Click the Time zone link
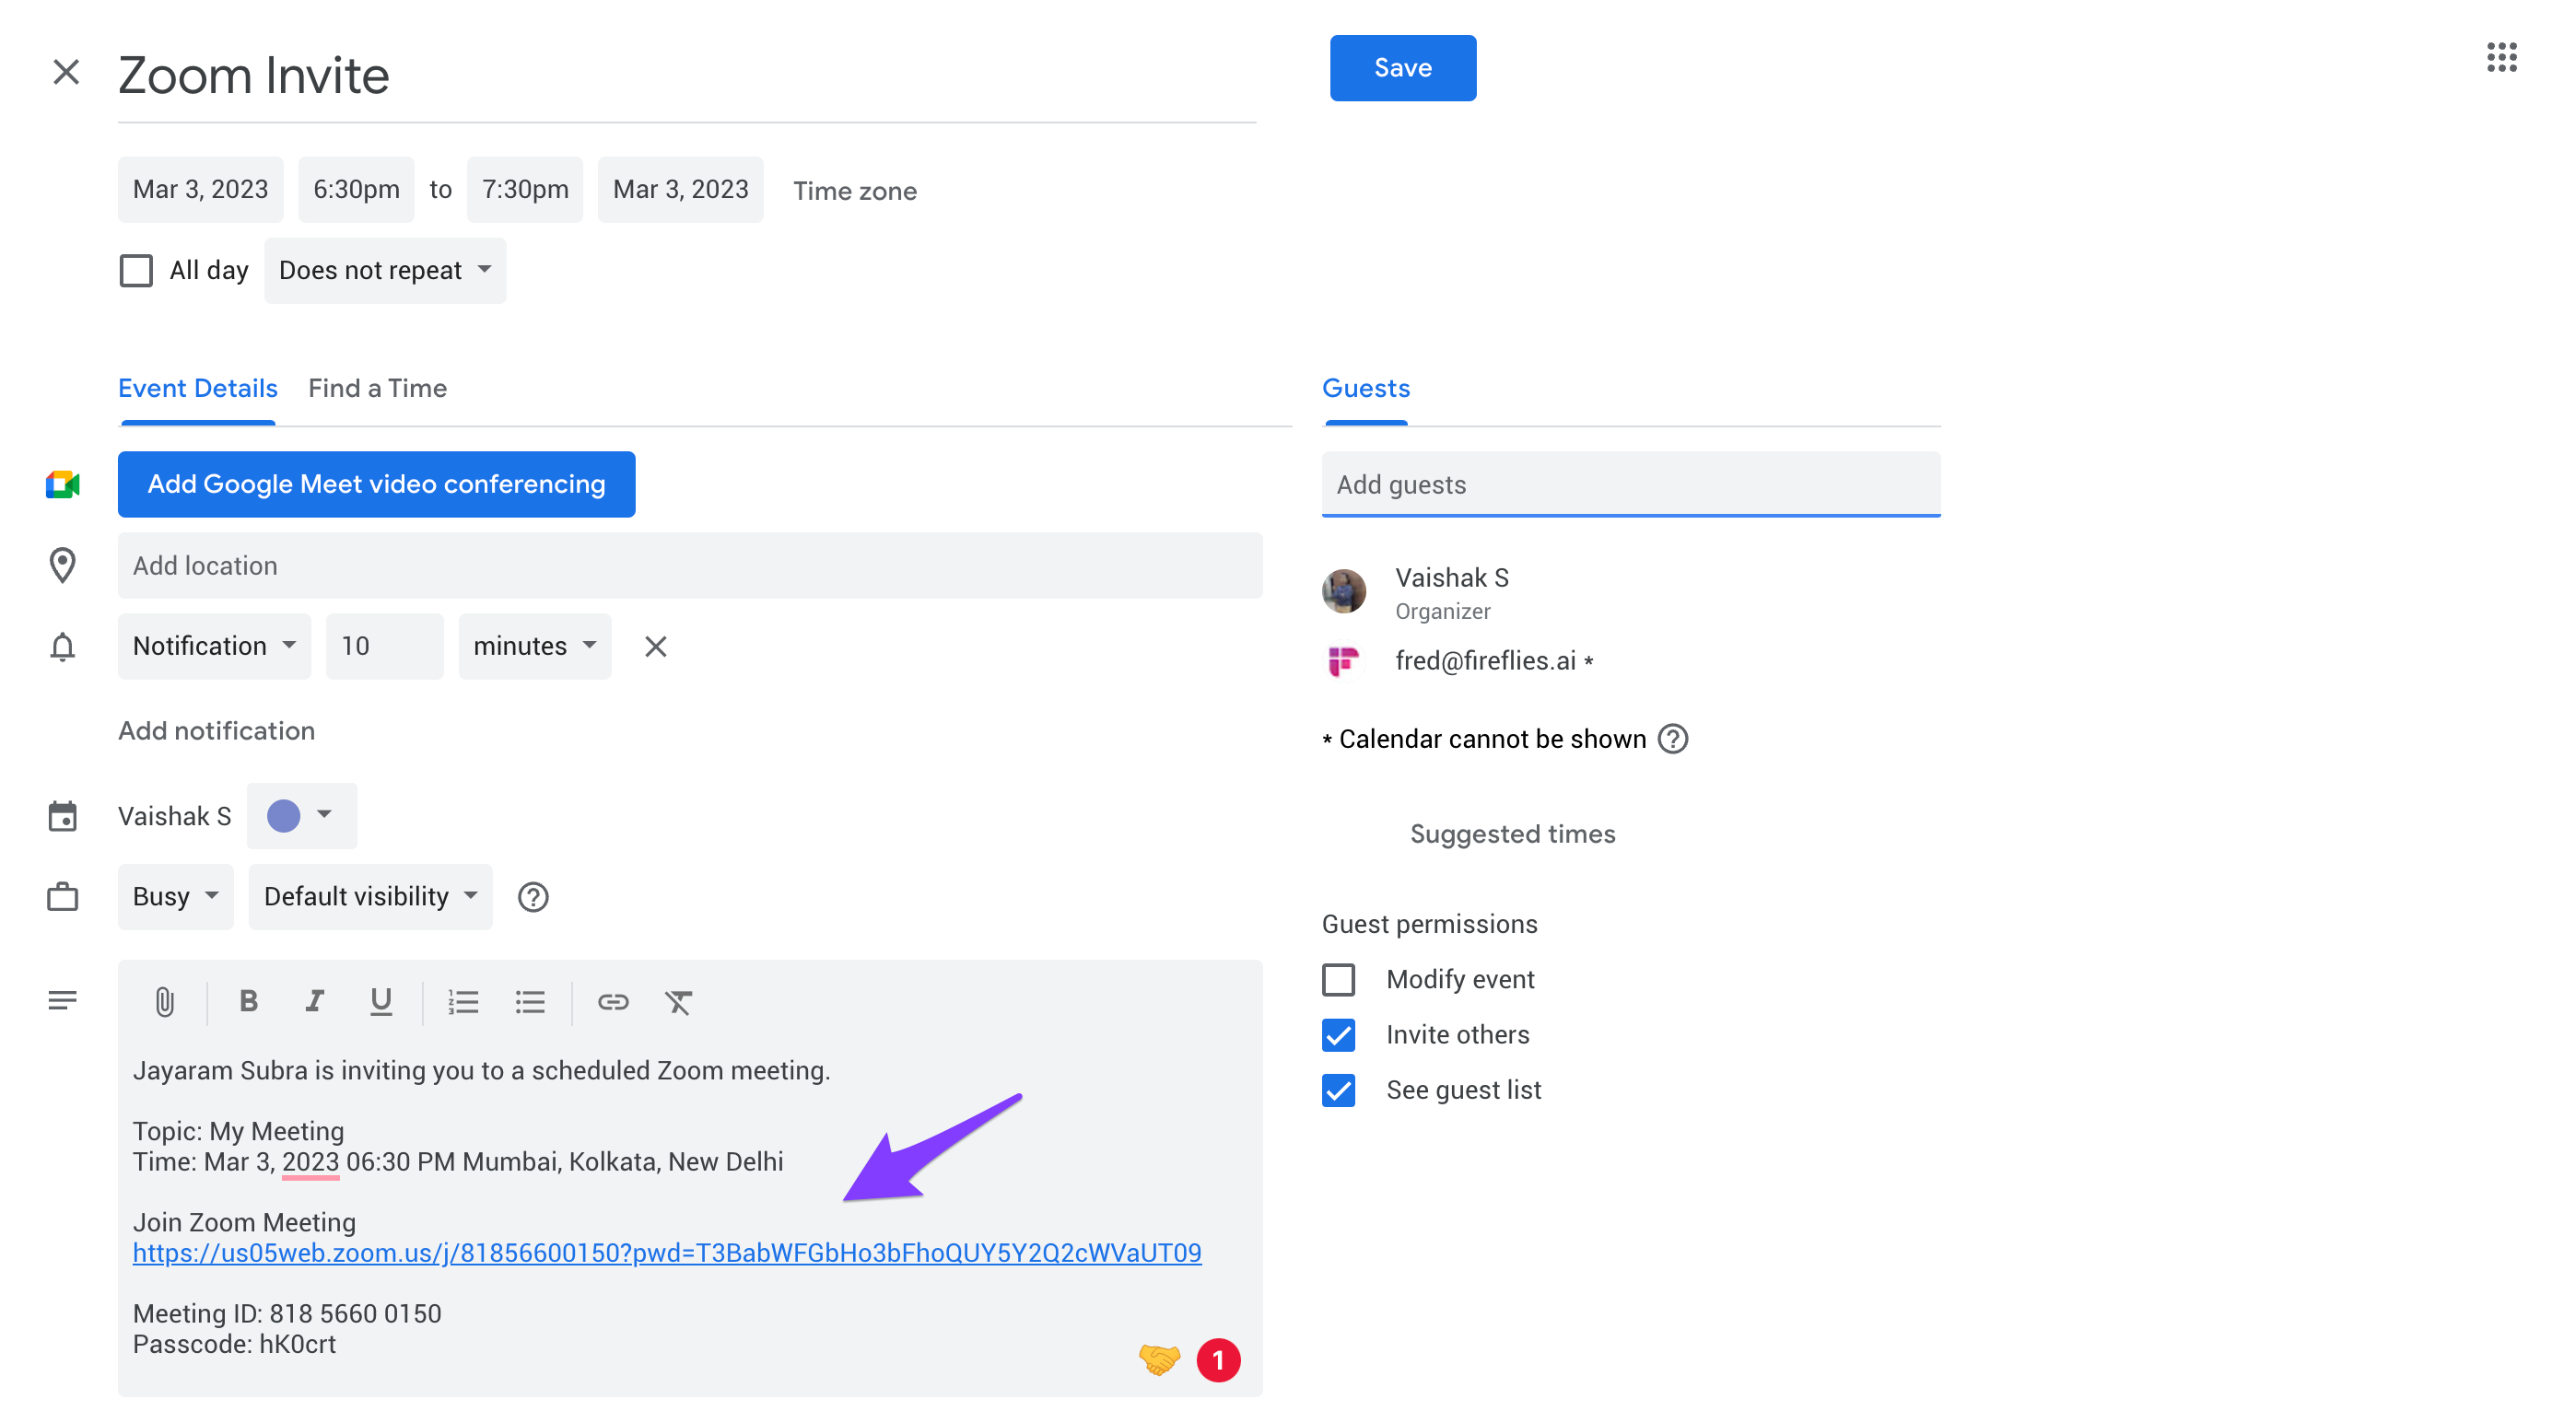2576x1411 pixels. (x=855, y=191)
